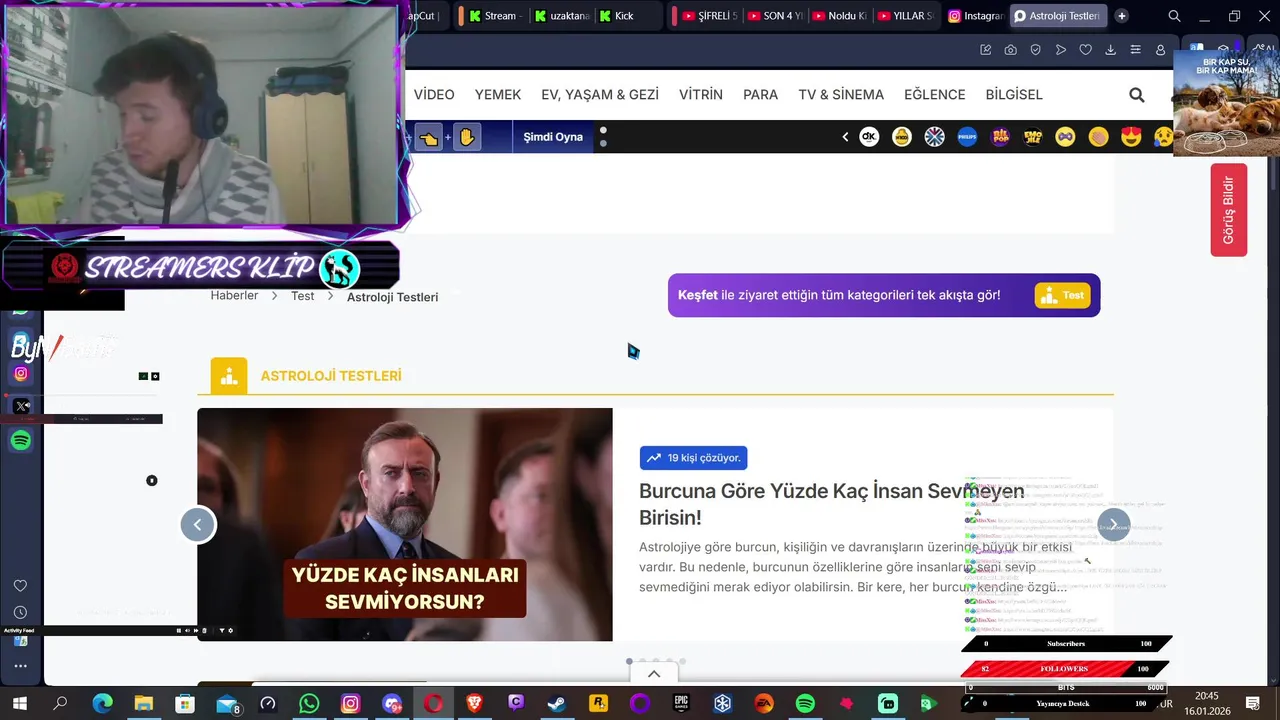
Task: Click the red Görüş Bildir feedback tab
Action: pyautogui.click(x=1229, y=210)
